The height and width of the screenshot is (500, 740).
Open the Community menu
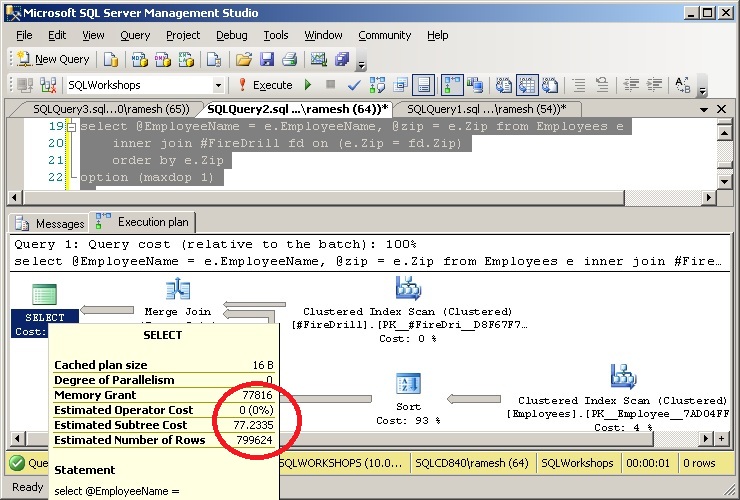pyautogui.click(x=385, y=35)
